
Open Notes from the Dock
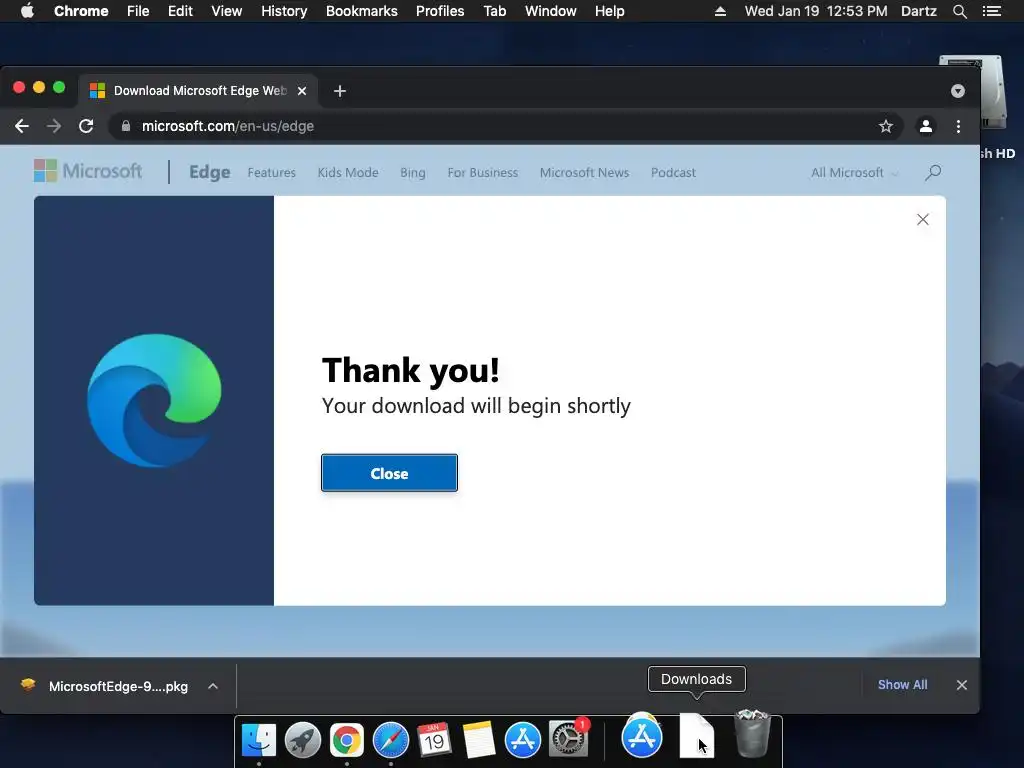479,740
